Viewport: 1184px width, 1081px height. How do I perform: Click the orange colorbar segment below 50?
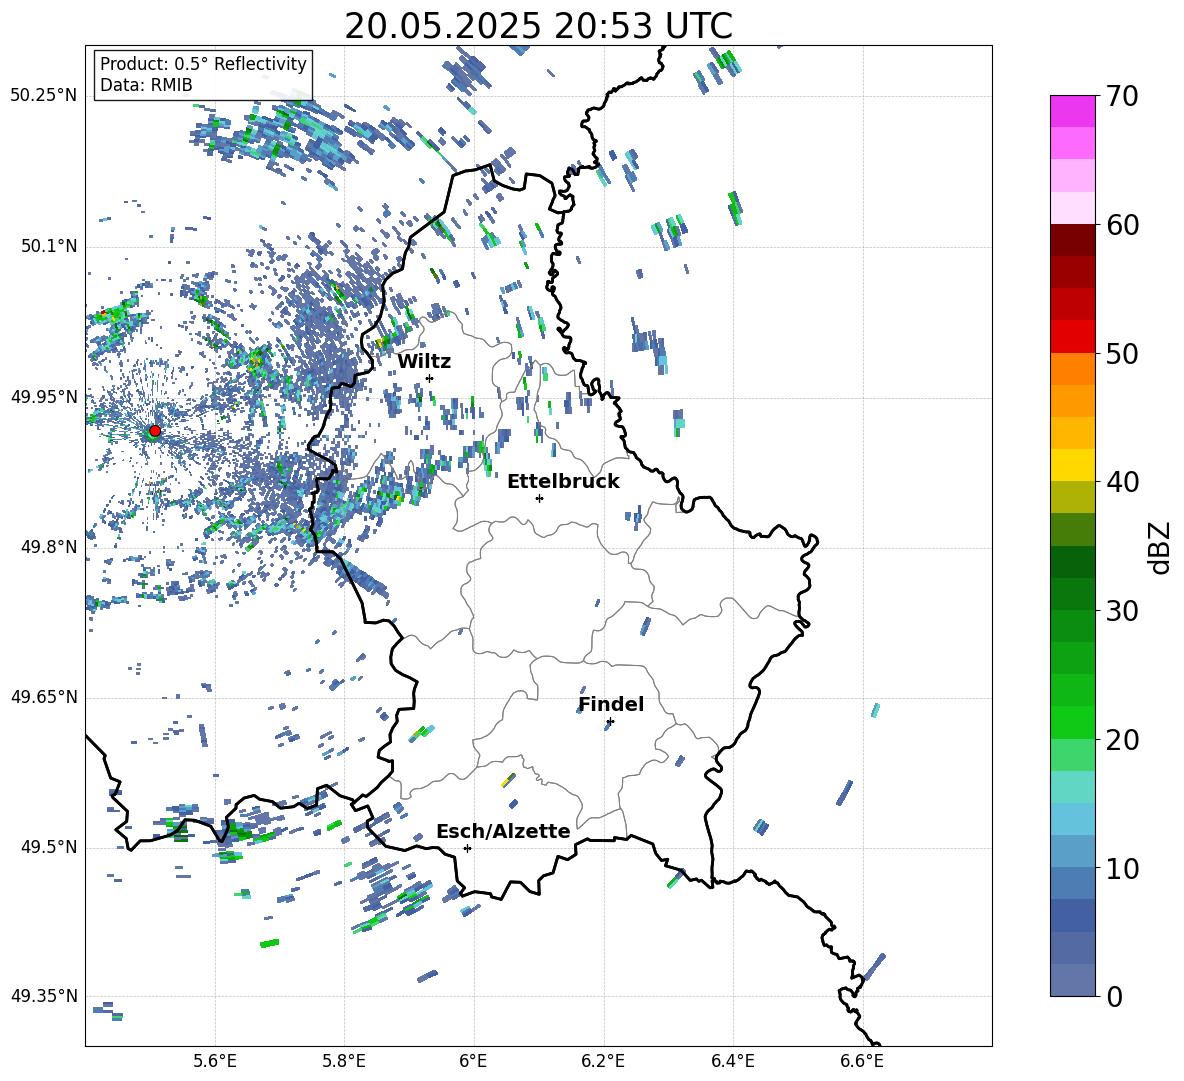pyautogui.click(x=1072, y=369)
